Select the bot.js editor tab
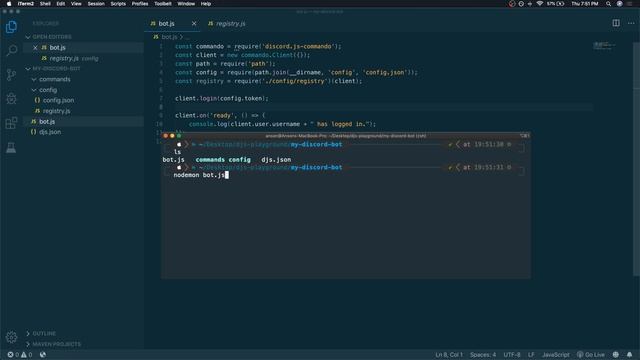 click(167, 24)
